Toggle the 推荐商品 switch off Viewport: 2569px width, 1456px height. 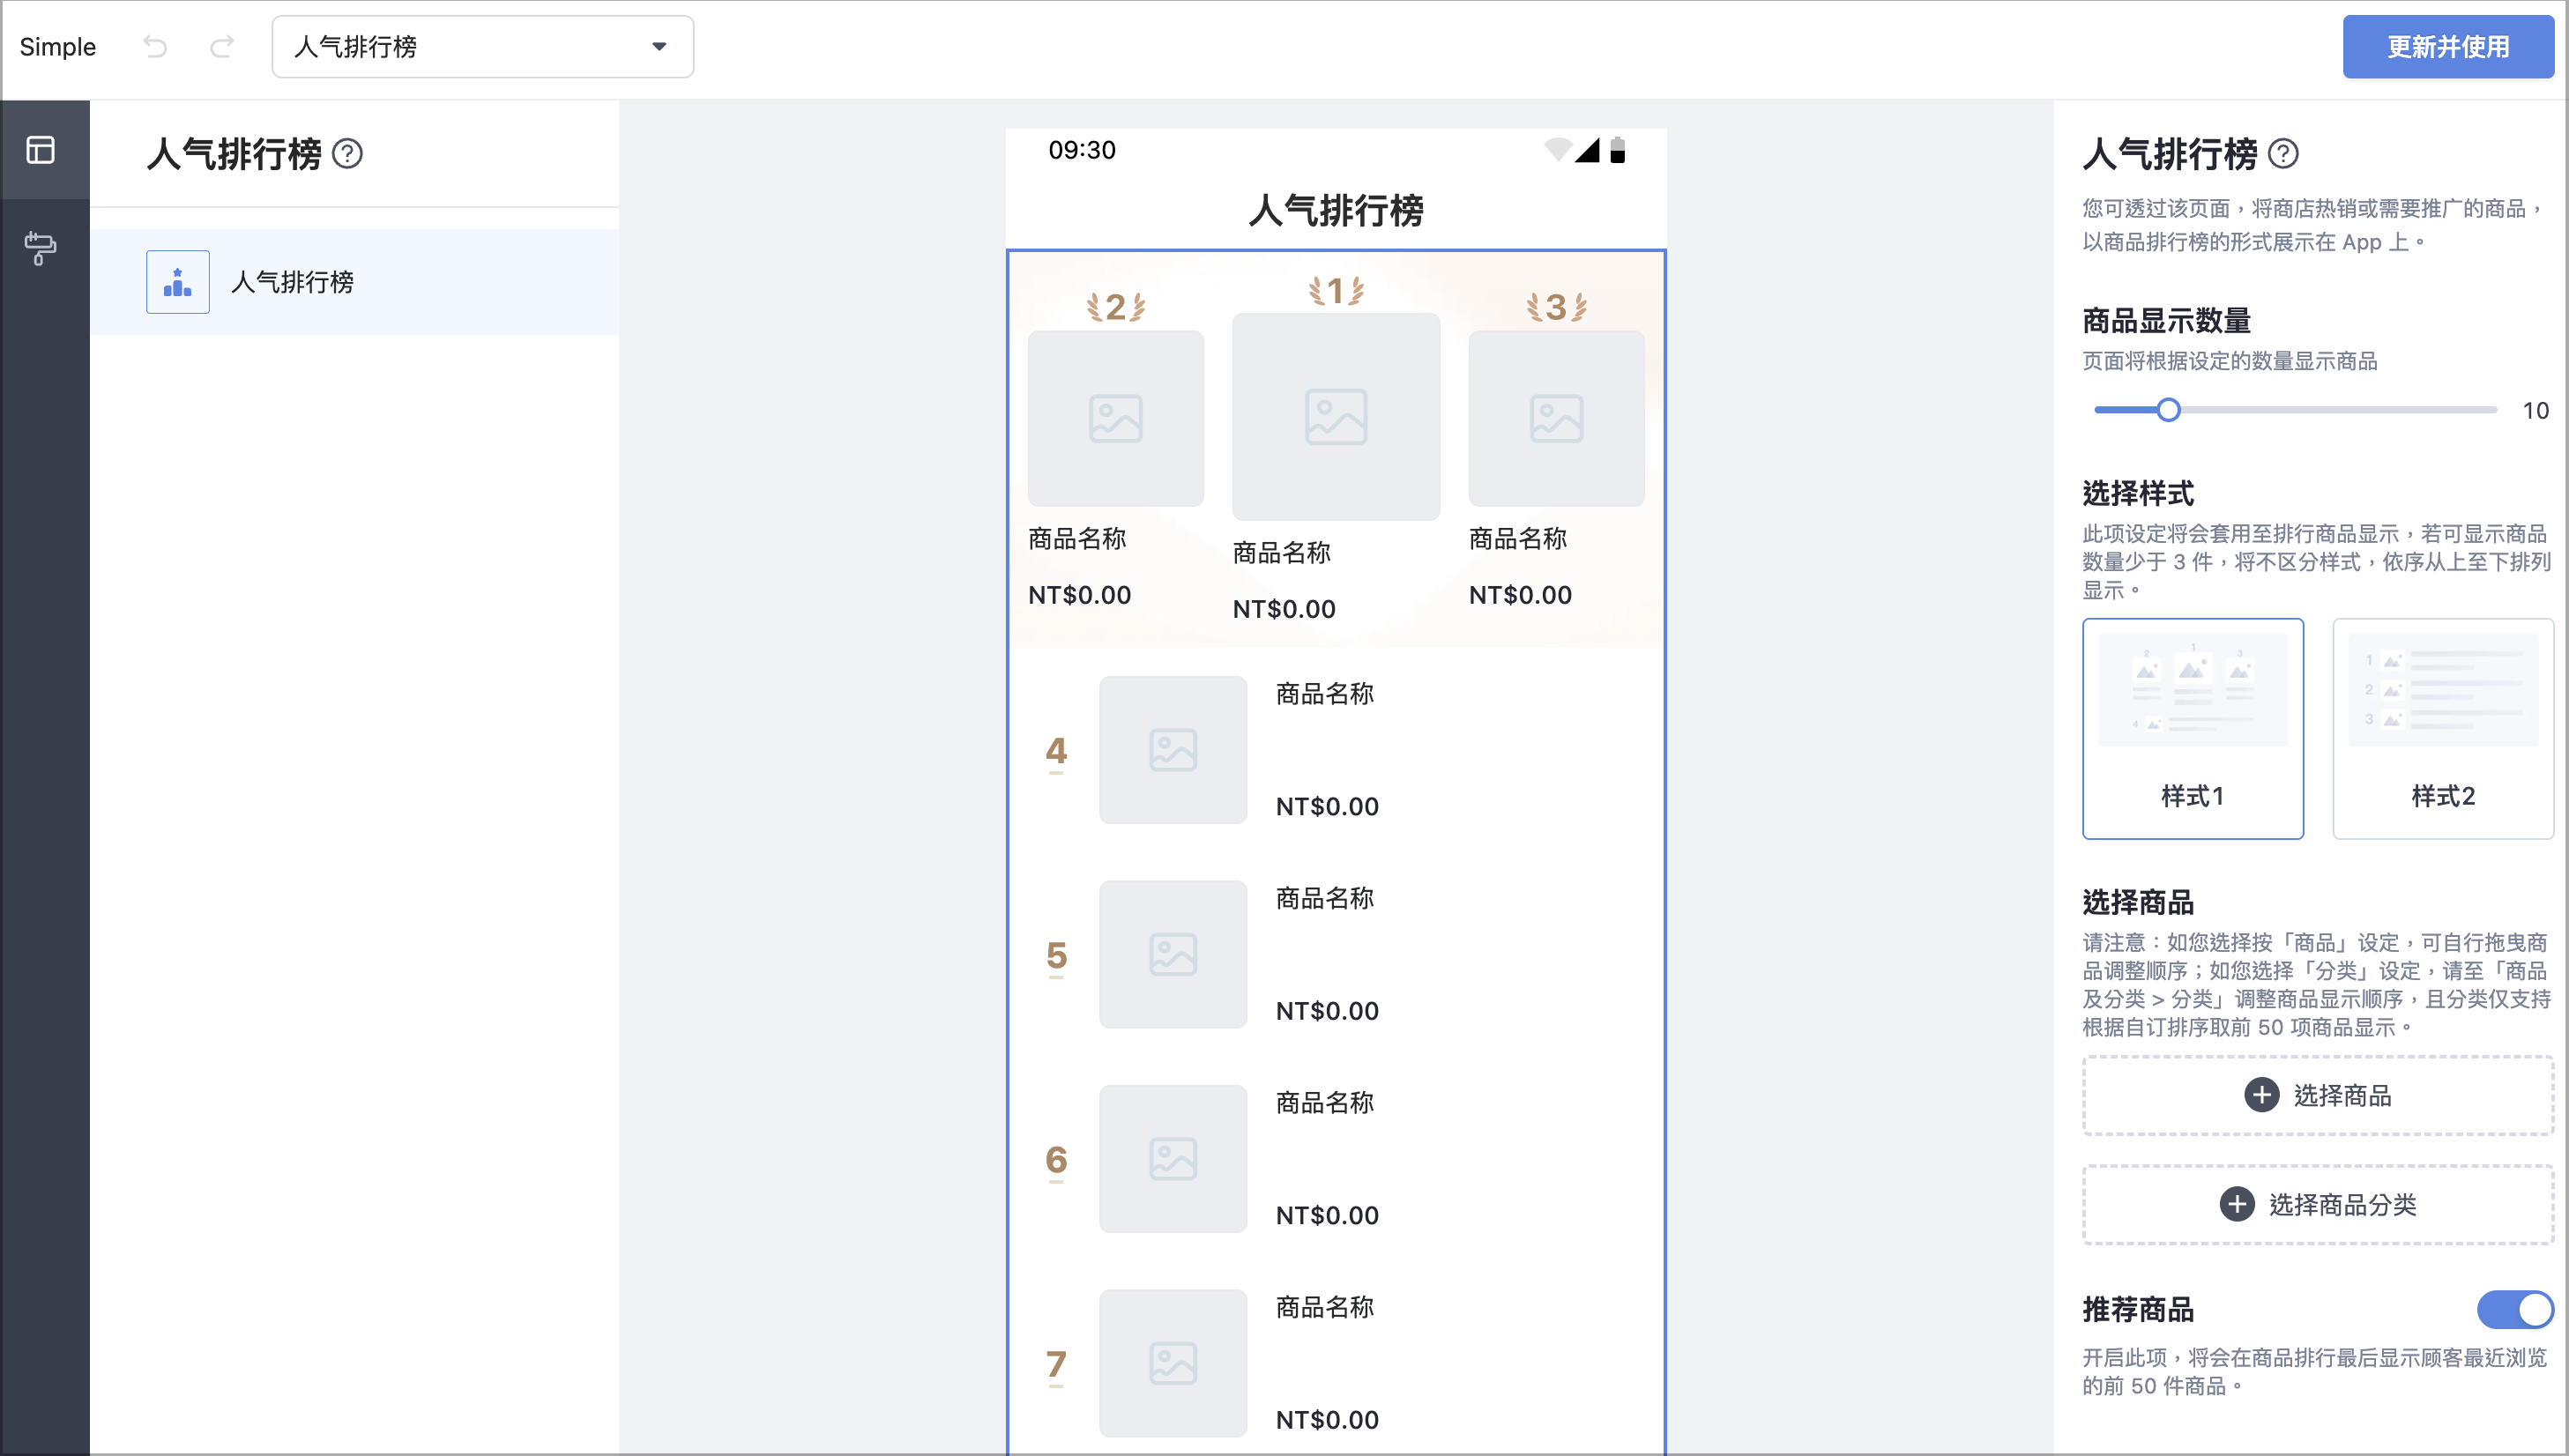tap(2515, 1309)
